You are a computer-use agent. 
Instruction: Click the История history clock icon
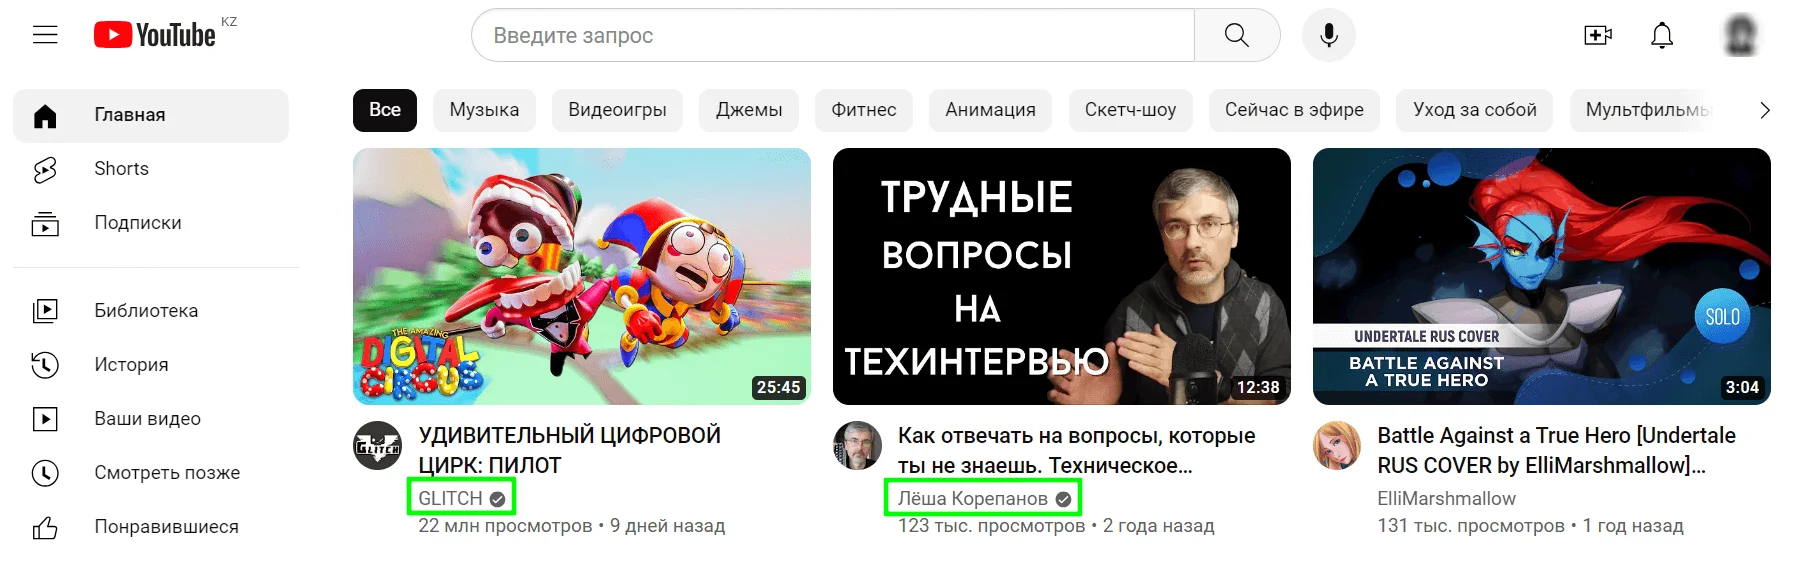[x=45, y=365]
